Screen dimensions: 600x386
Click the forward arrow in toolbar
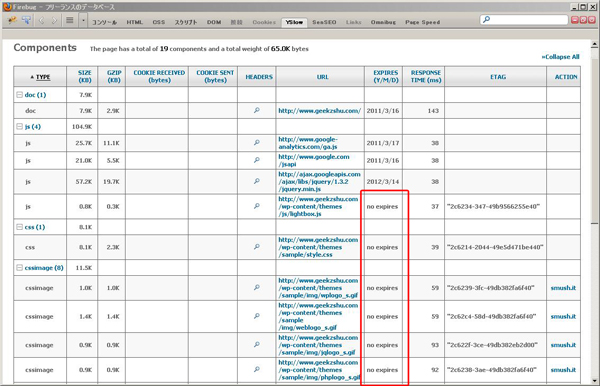tap(54, 20)
